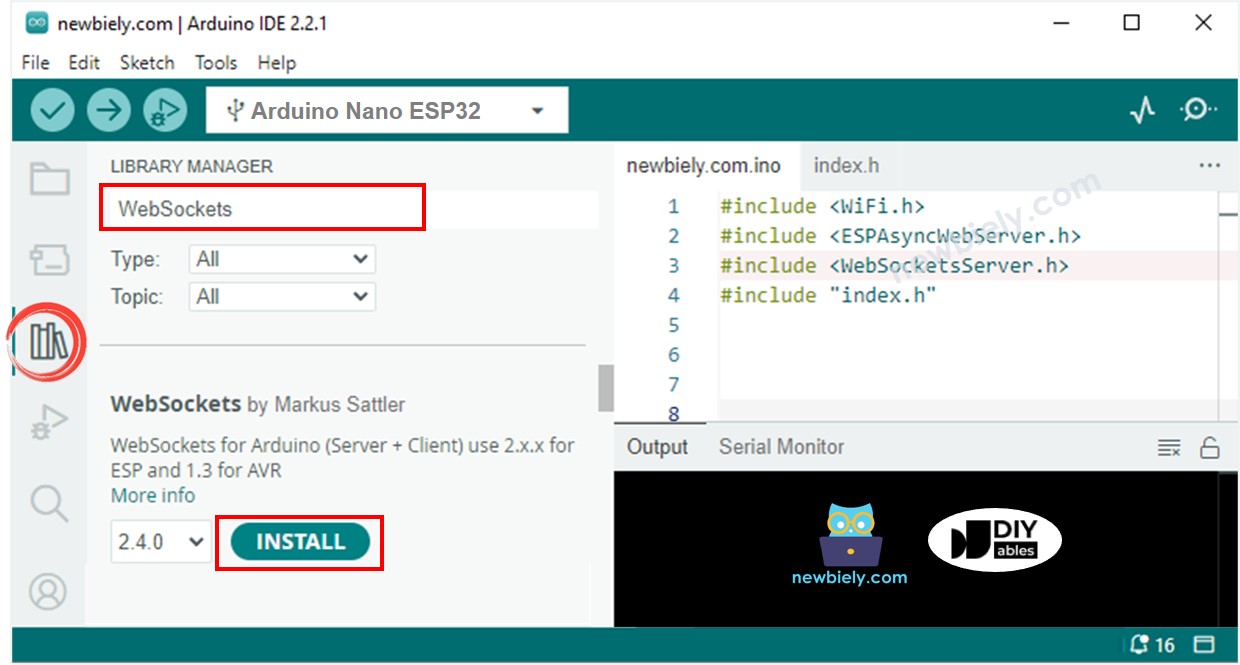Toggle the output lock icon

pyautogui.click(x=1210, y=448)
